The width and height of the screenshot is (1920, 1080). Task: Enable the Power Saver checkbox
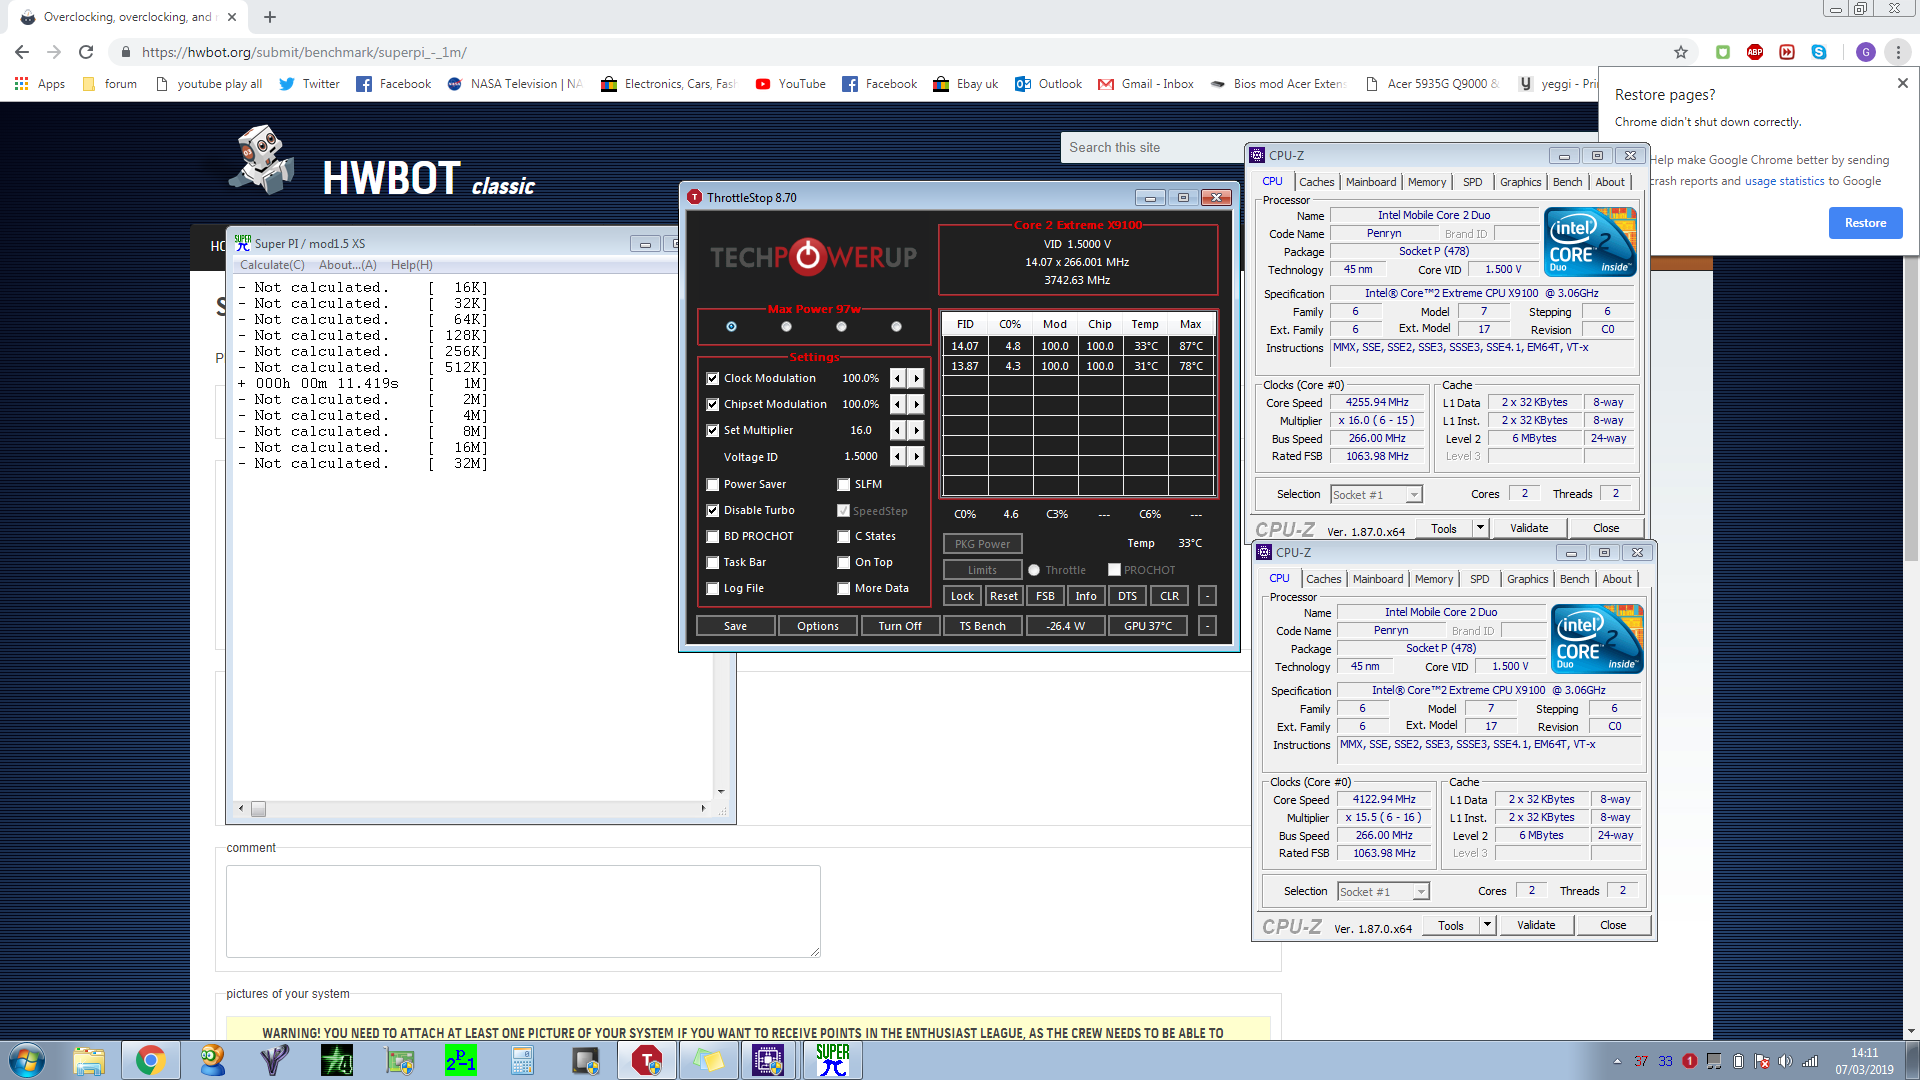(713, 484)
